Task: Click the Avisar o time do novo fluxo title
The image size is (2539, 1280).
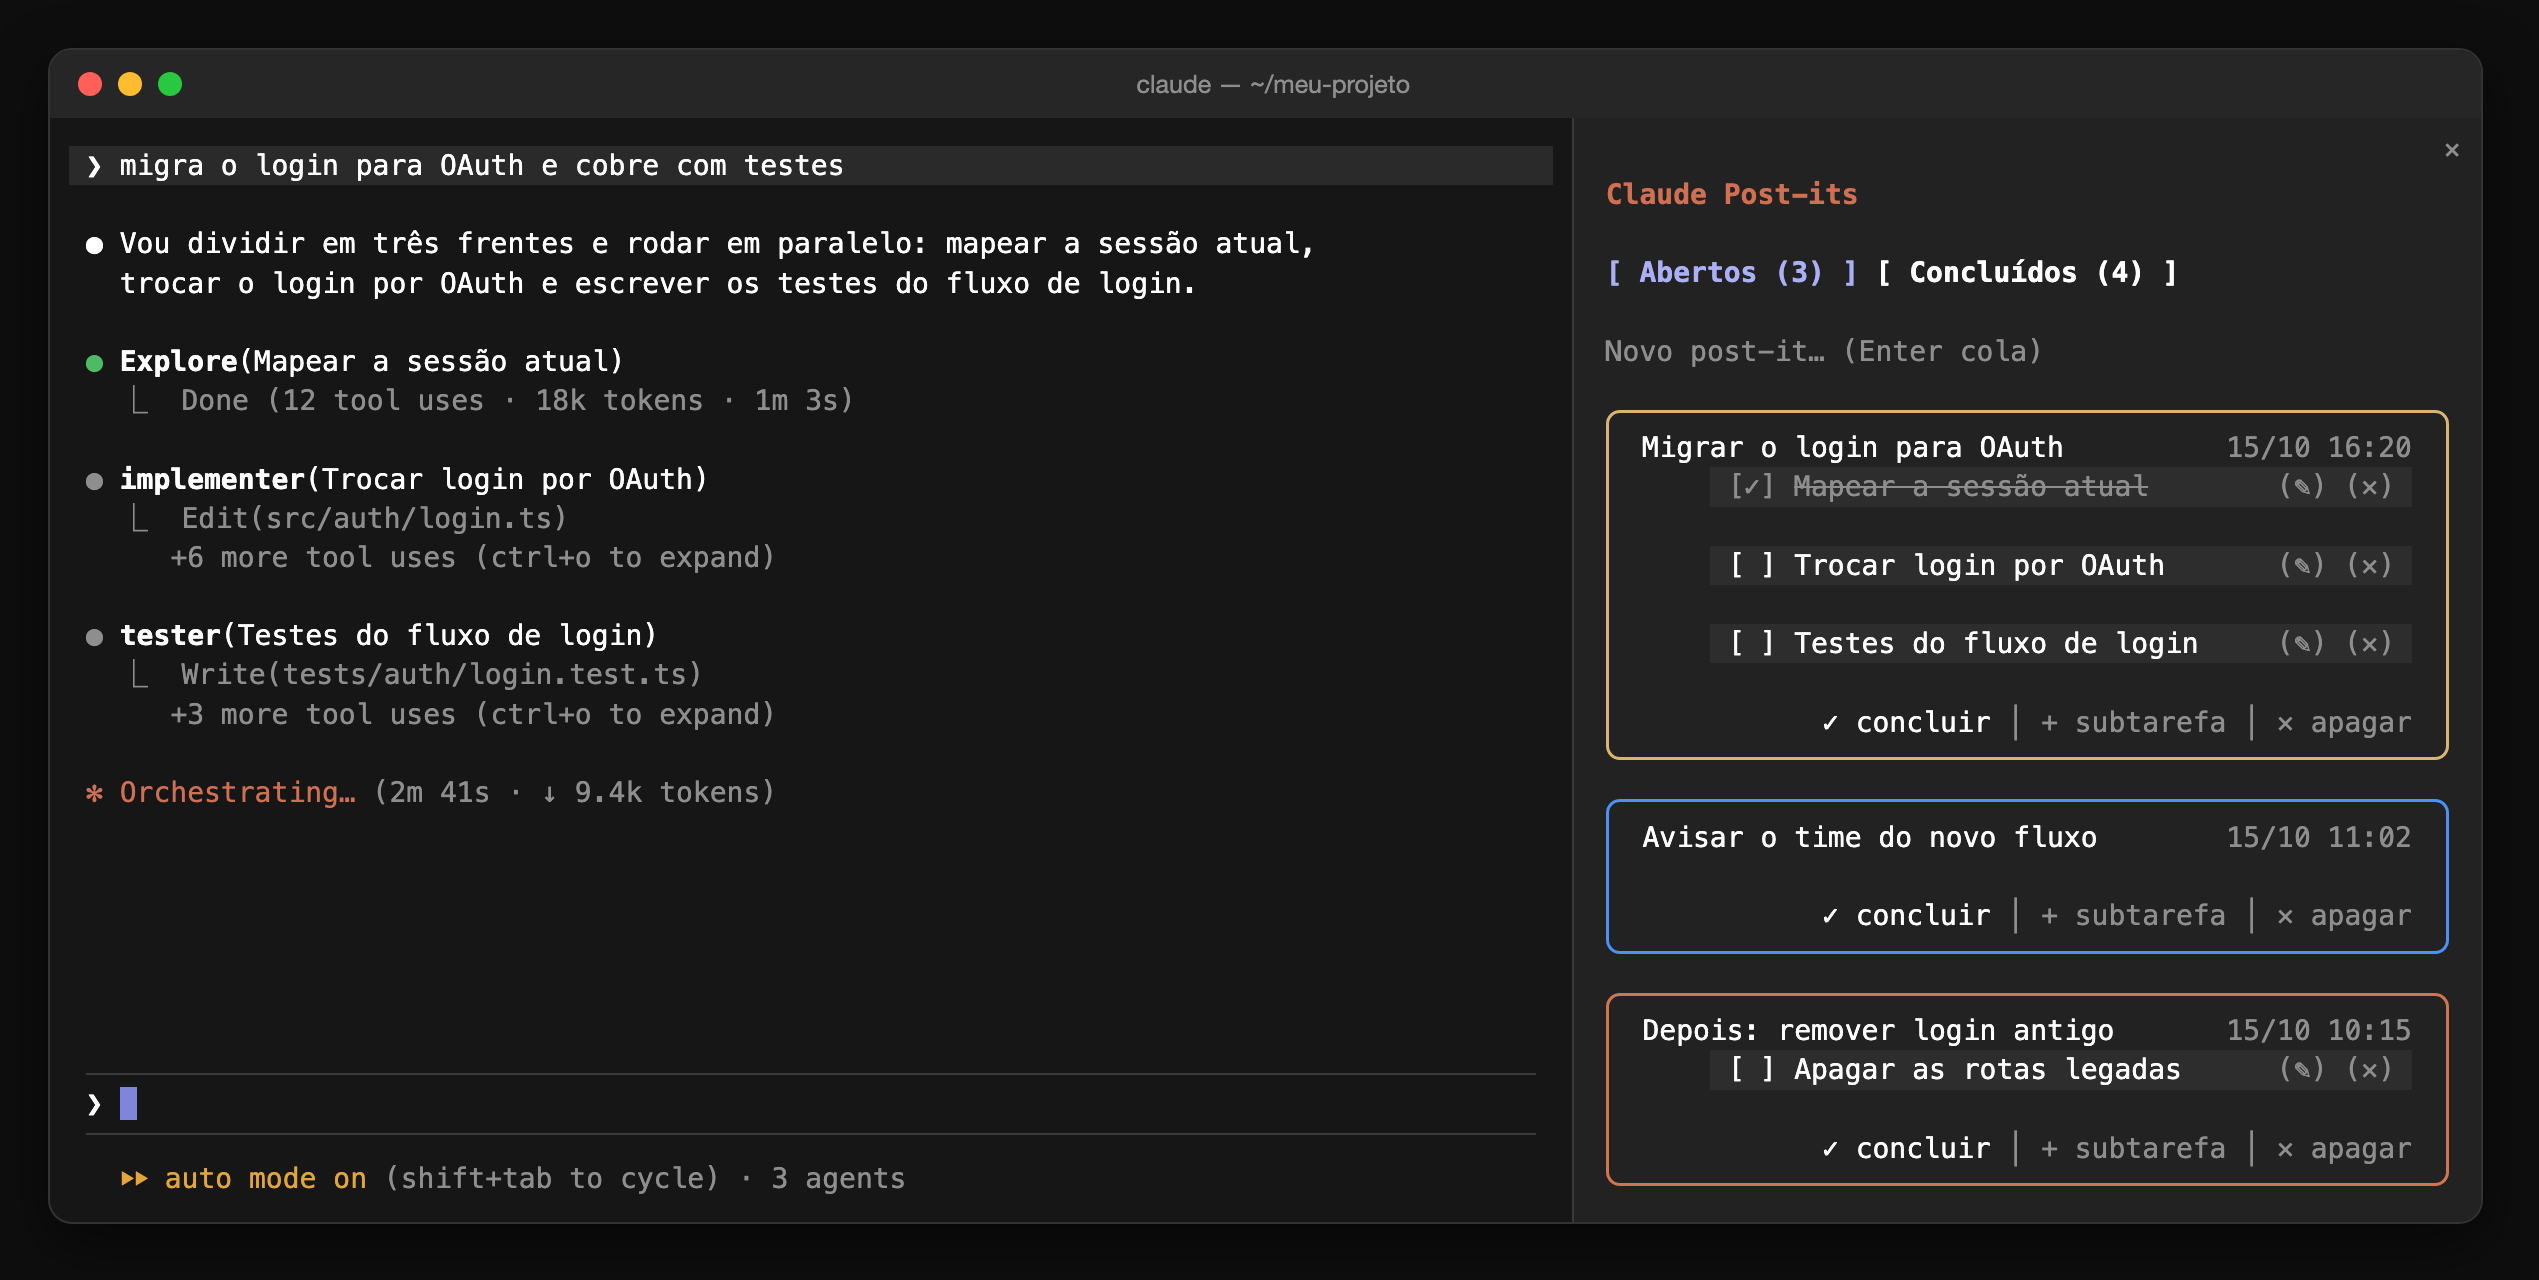Action: (x=1869, y=837)
